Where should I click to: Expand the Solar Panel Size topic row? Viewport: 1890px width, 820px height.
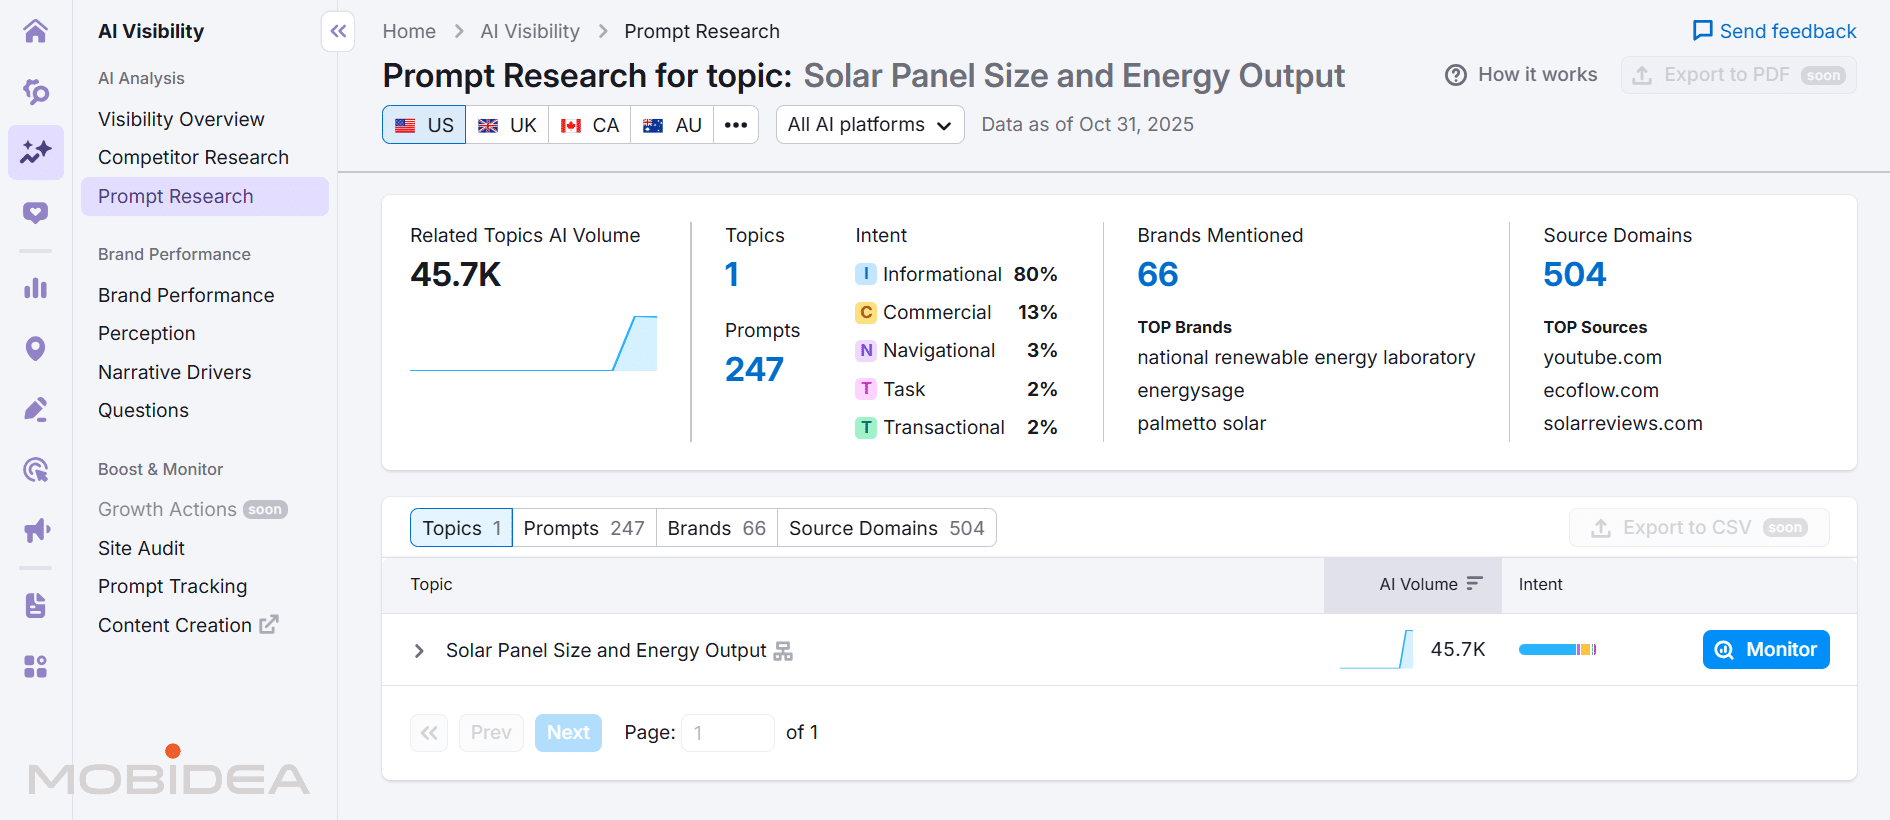pos(419,651)
